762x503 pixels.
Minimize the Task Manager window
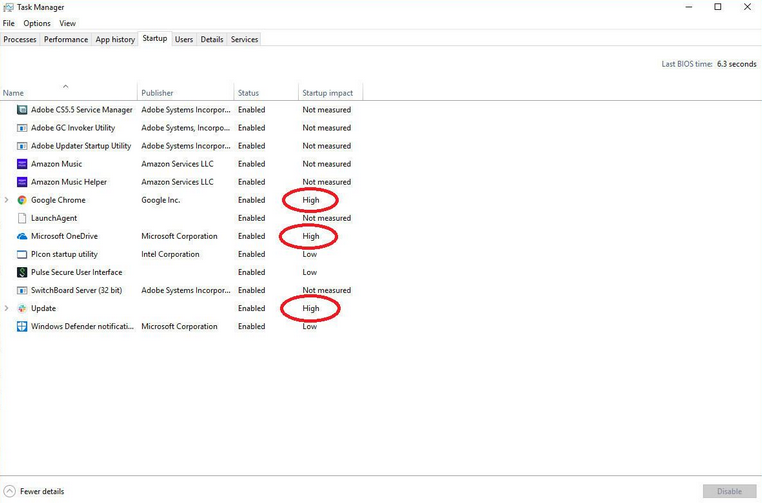pos(689,7)
